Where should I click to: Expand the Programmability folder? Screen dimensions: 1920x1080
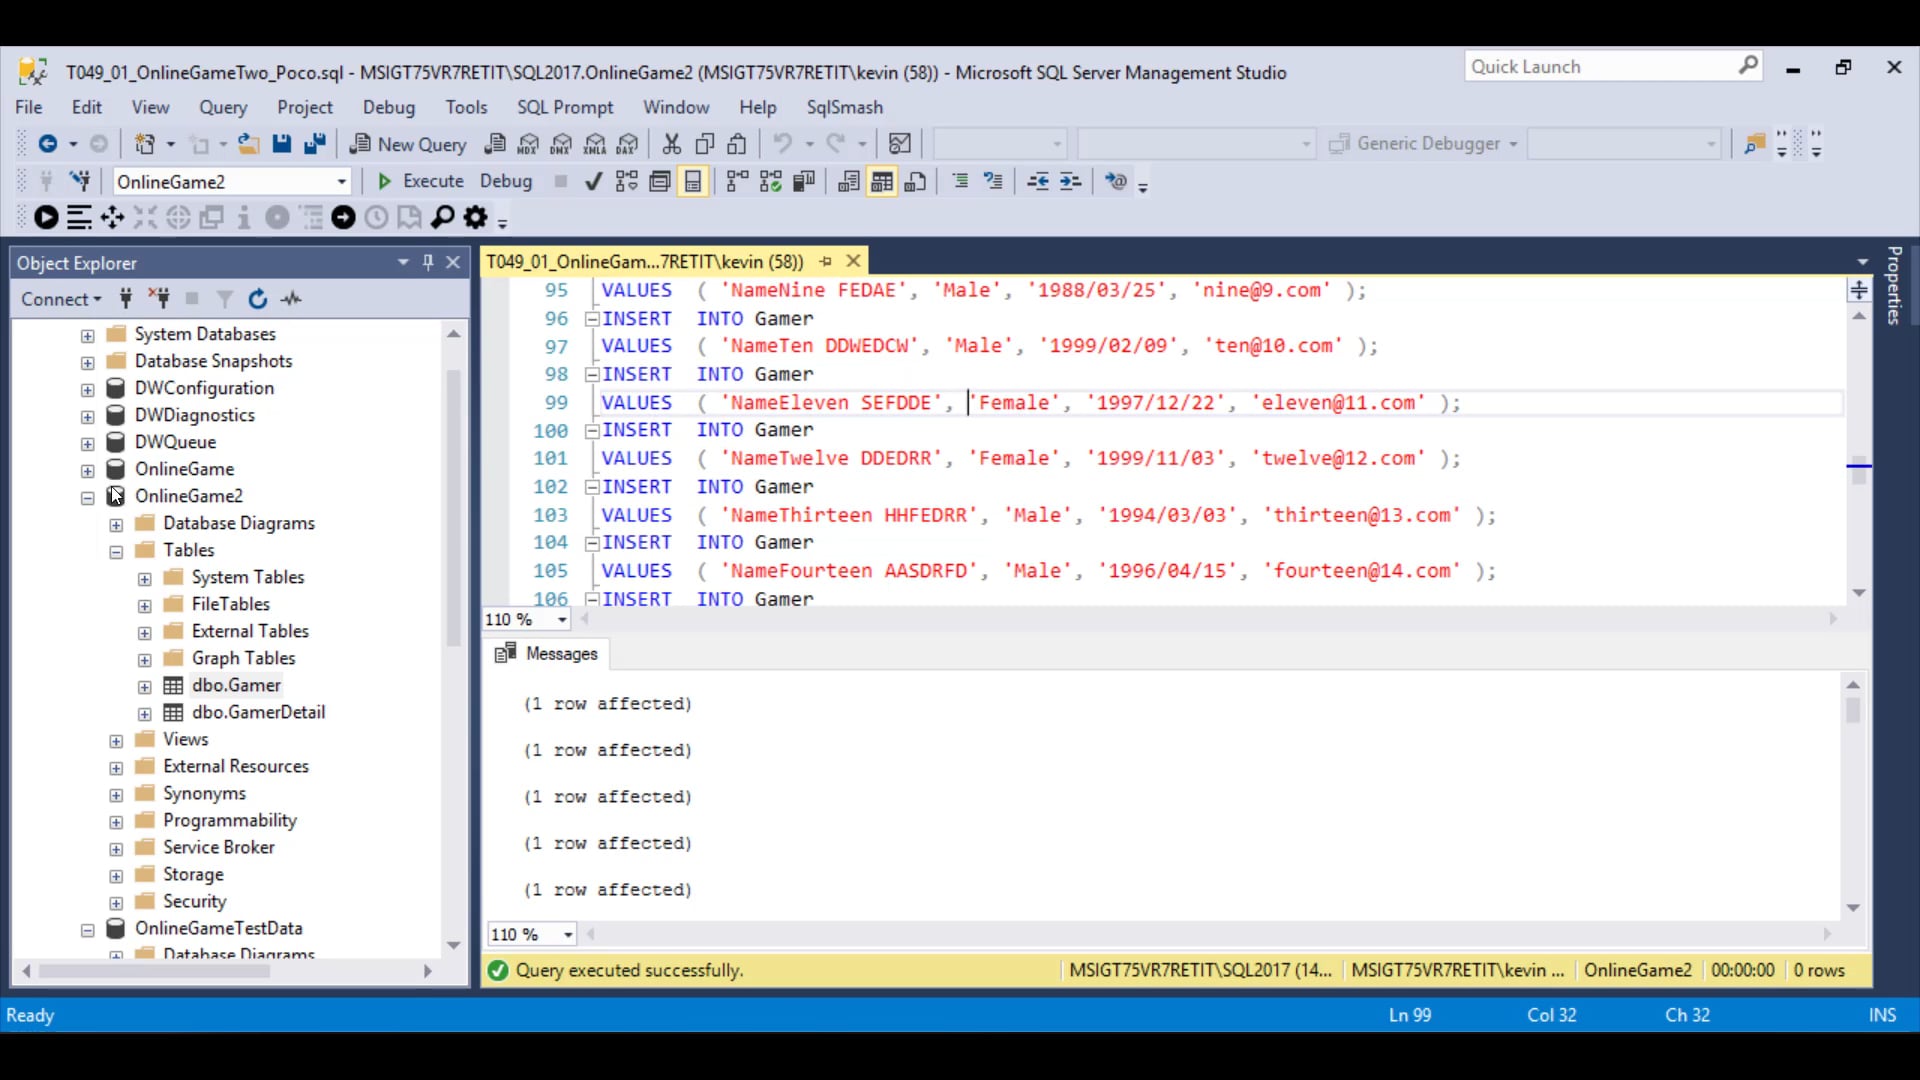[115, 821]
